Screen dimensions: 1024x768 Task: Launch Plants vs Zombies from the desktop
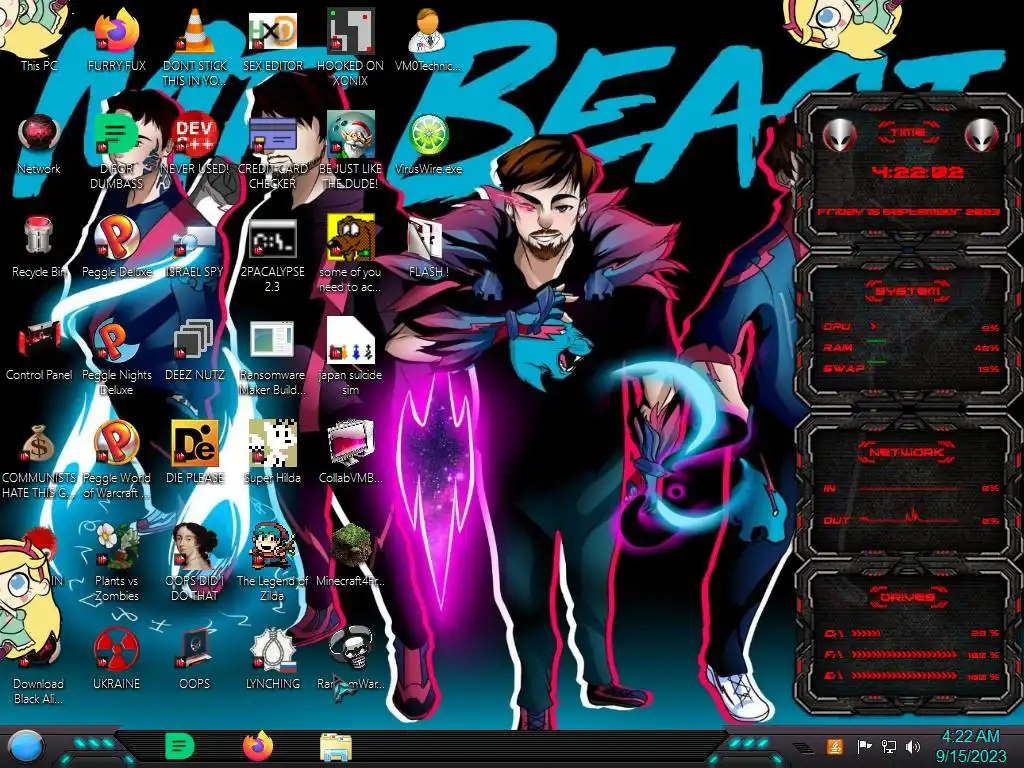[116, 562]
